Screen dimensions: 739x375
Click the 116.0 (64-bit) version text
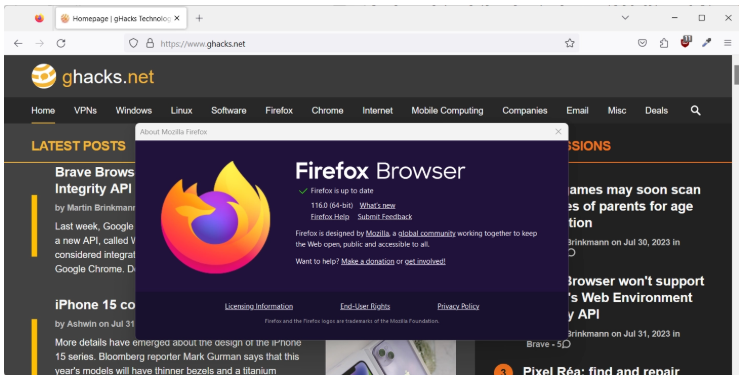point(332,205)
